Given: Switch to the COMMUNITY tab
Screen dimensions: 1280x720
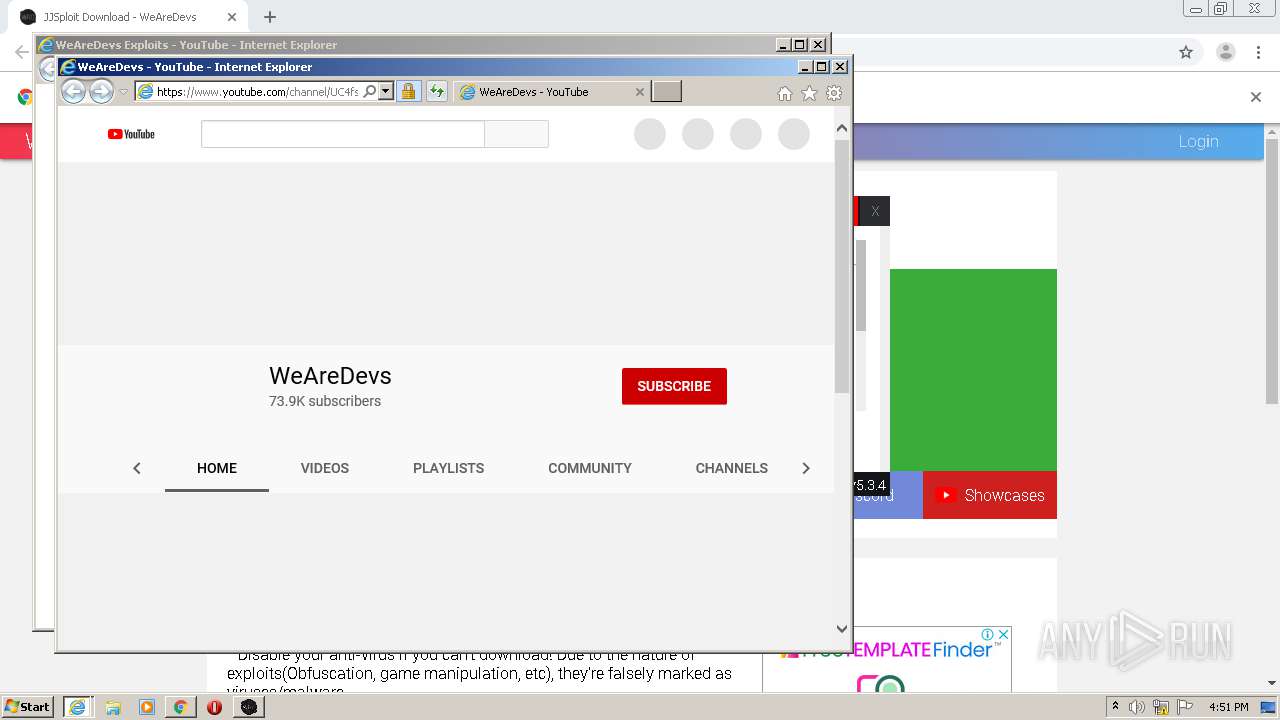Looking at the screenshot, I should click(x=590, y=468).
